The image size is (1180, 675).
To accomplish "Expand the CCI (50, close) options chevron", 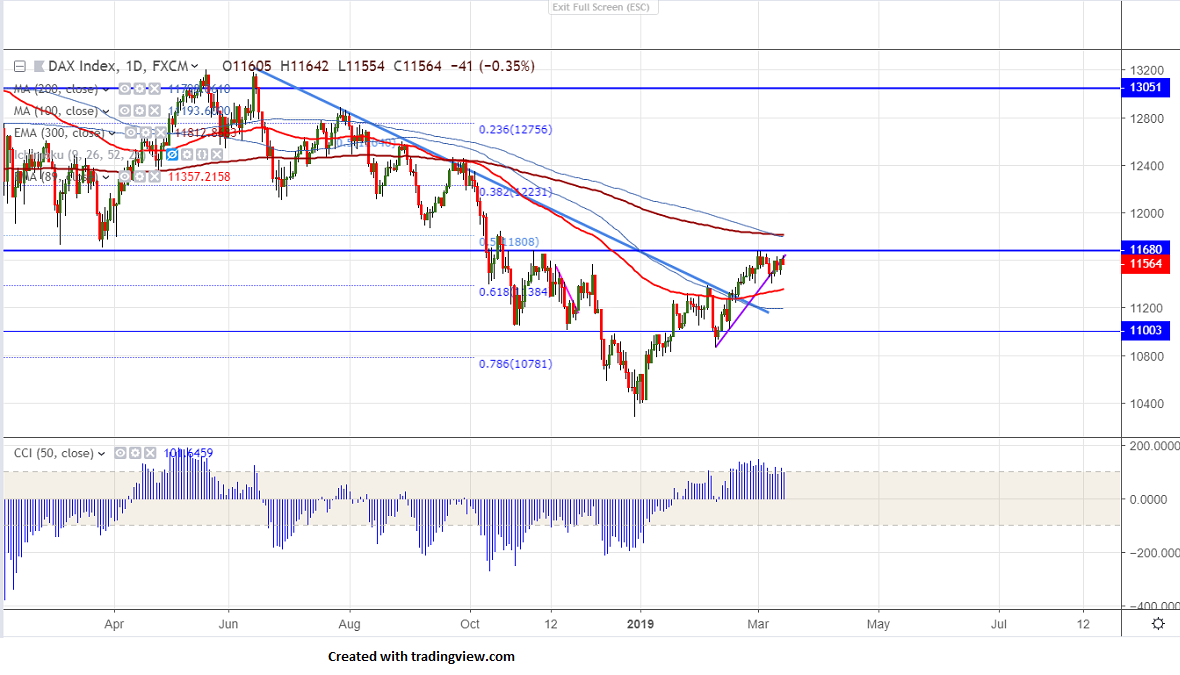I will (101, 454).
